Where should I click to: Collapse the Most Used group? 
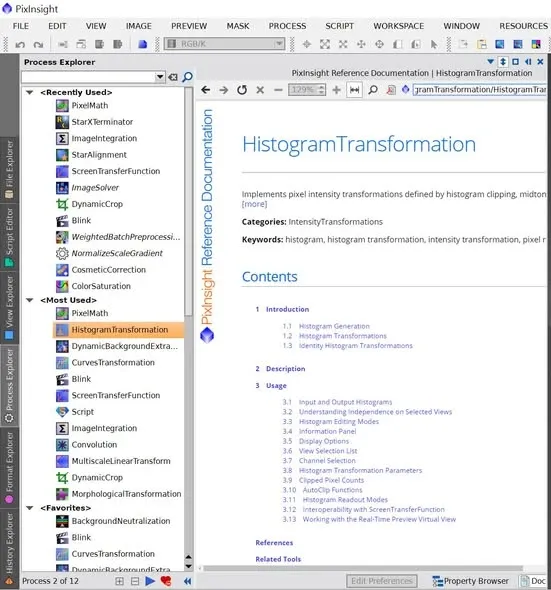click(30, 300)
